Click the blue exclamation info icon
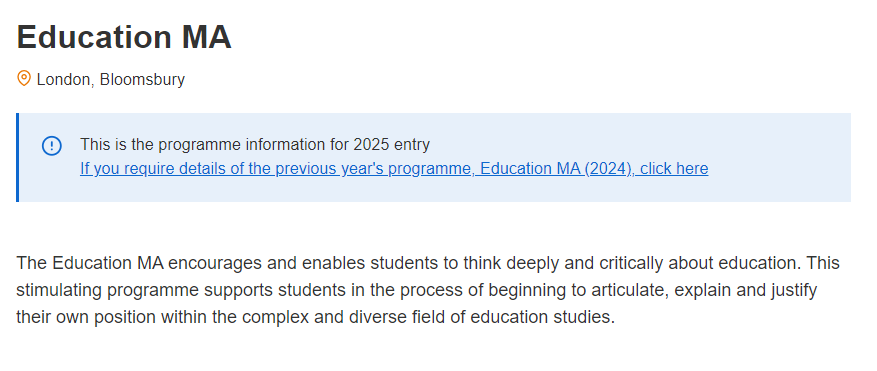 51,146
